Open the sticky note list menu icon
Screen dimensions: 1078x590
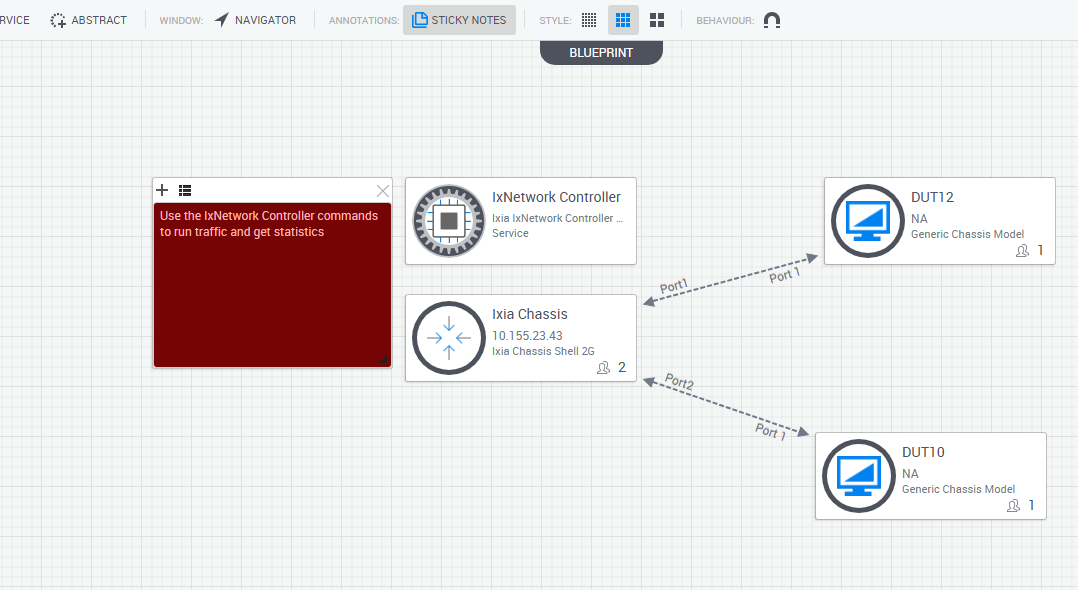coord(185,190)
